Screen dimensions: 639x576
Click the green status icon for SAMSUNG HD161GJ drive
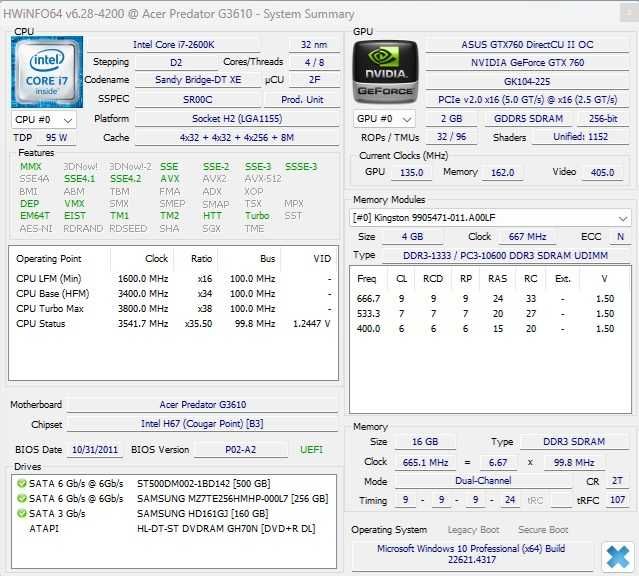[22, 514]
